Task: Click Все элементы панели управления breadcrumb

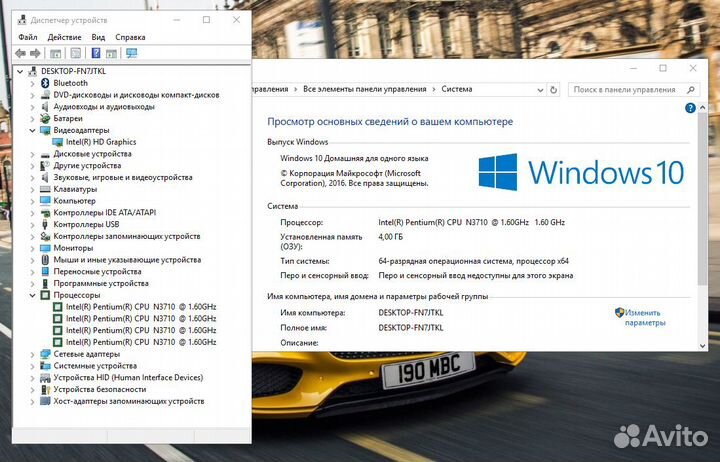Action: click(365, 89)
